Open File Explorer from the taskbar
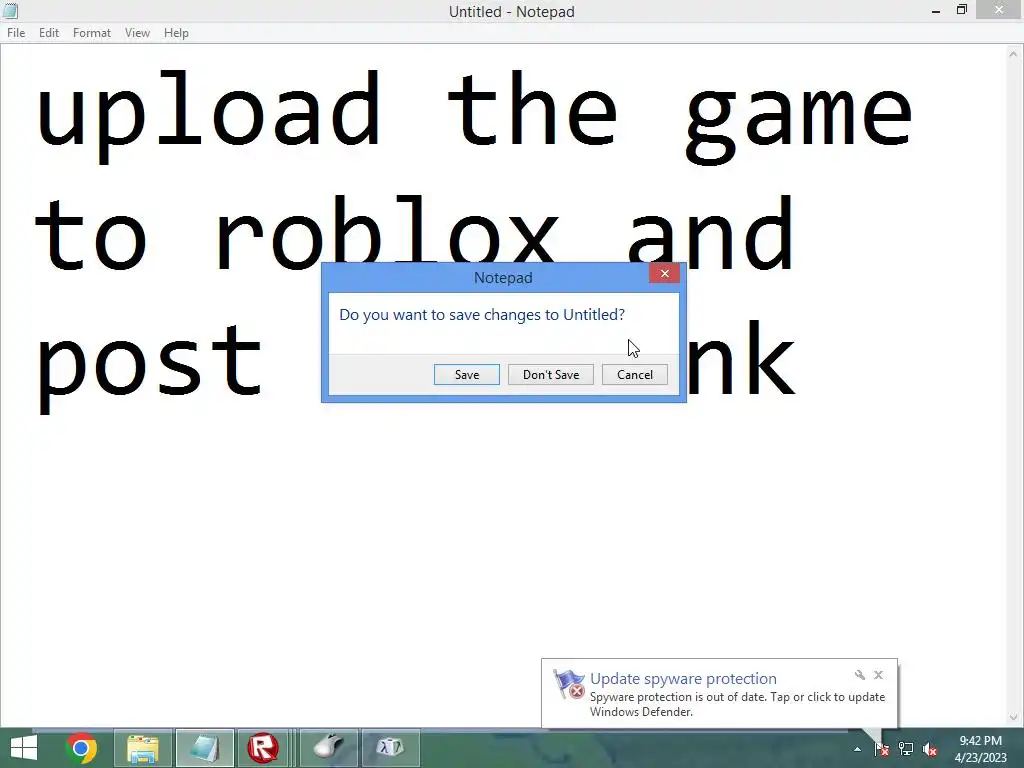The image size is (1024, 768). 142,748
